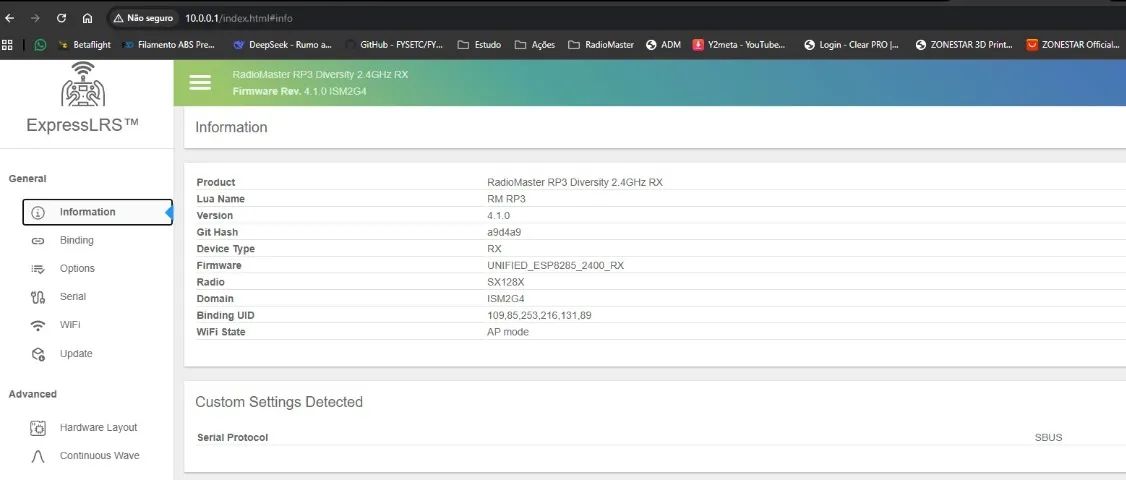Click the browser forward arrow
Screen dimensions: 1126x480
click(x=35, y=18)
